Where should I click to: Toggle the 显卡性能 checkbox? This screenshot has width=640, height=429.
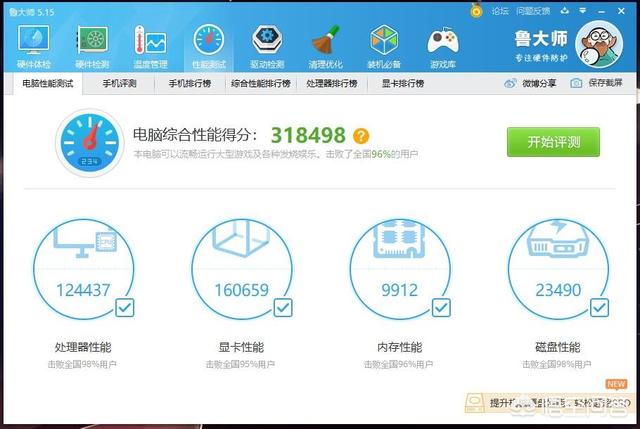(283, 308)
